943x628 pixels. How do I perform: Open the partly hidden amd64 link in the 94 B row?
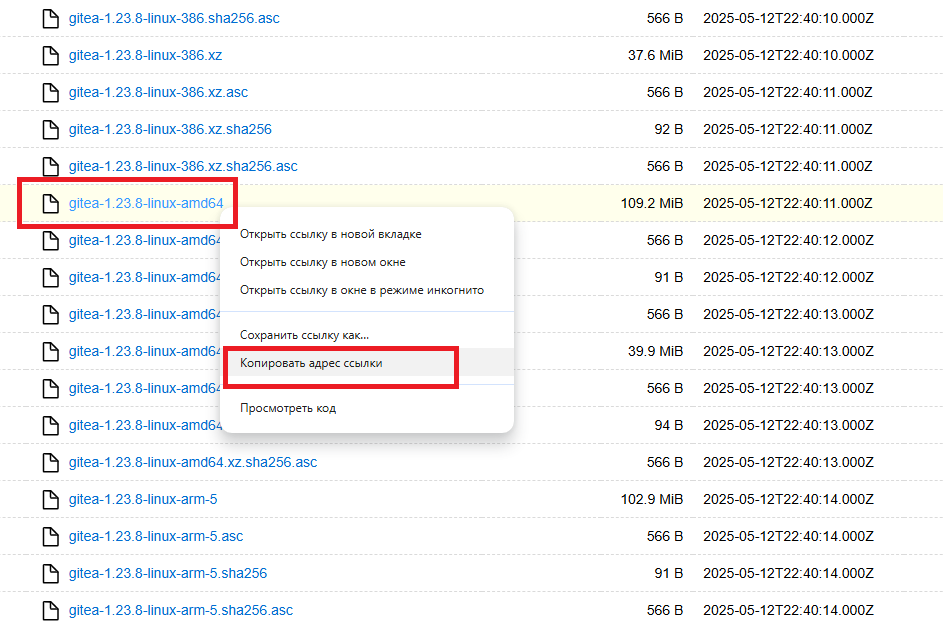click(145, 425)
